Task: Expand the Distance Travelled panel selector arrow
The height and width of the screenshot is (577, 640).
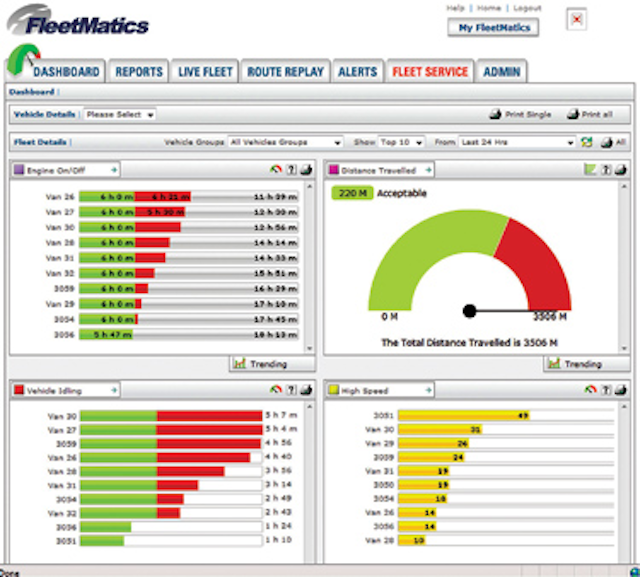Action: 428,170
